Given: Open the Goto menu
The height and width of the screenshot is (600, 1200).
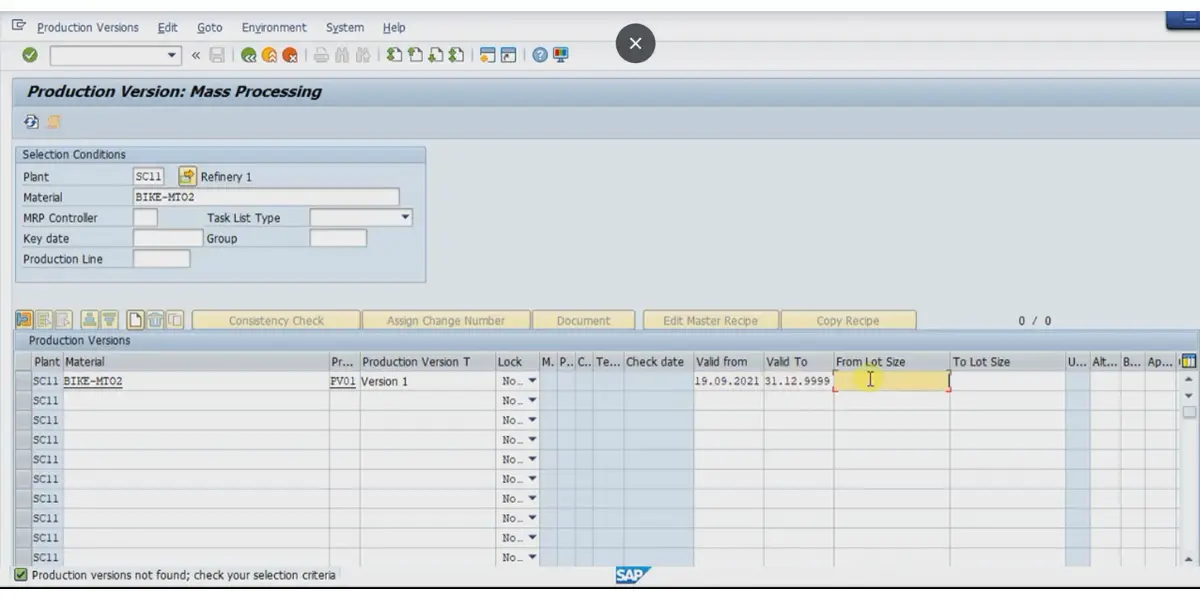Looking at the screenshot, I should [210, 27].
